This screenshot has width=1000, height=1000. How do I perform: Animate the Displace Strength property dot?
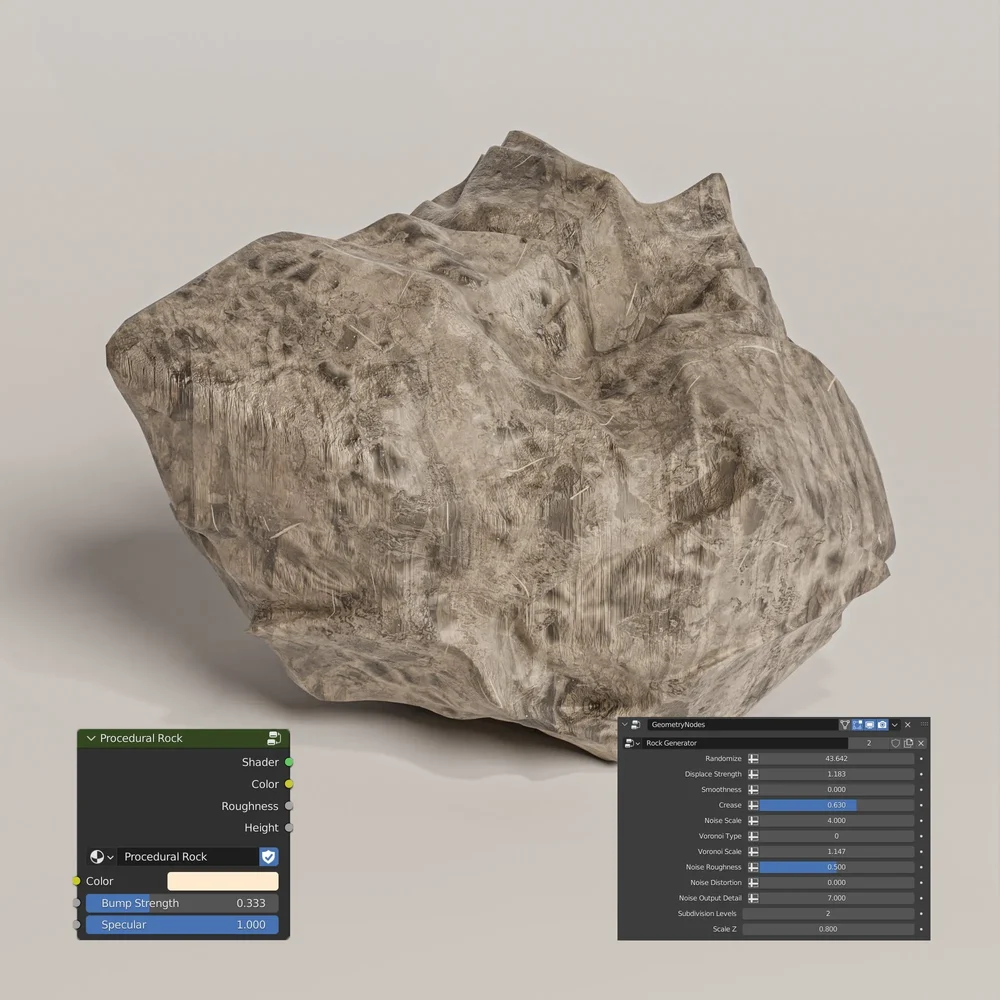point(921,774)
